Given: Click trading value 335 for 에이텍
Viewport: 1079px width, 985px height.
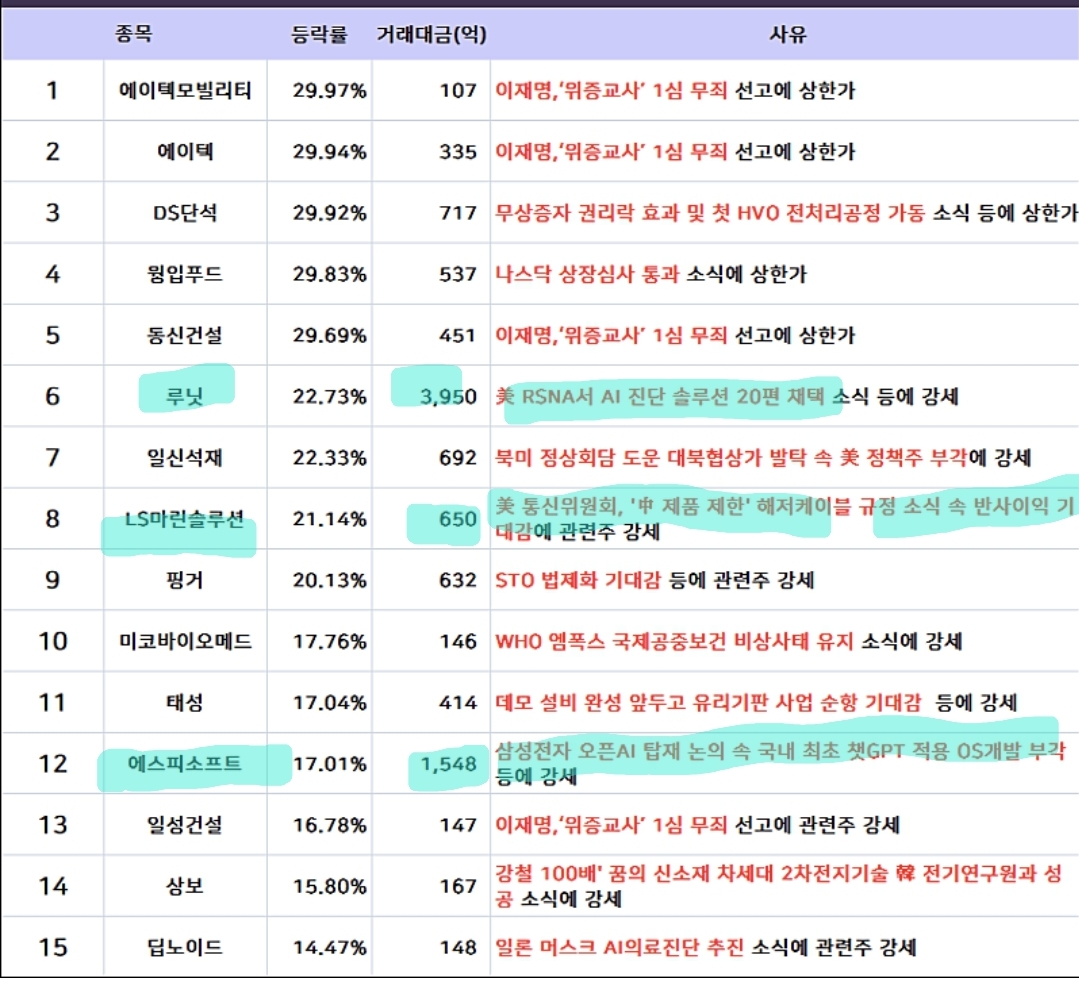Looking at the screenshot, I should point(458,151).
